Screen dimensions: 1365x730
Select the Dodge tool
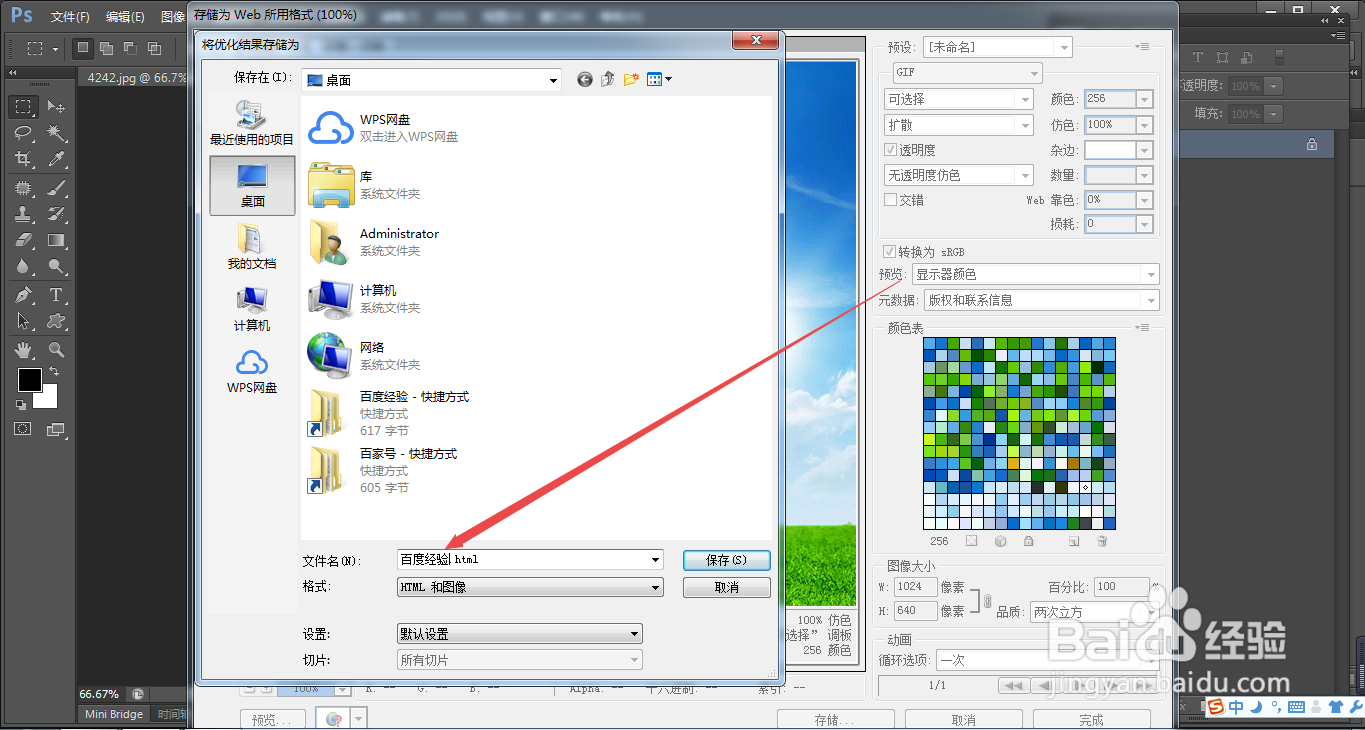pos(57,267)
